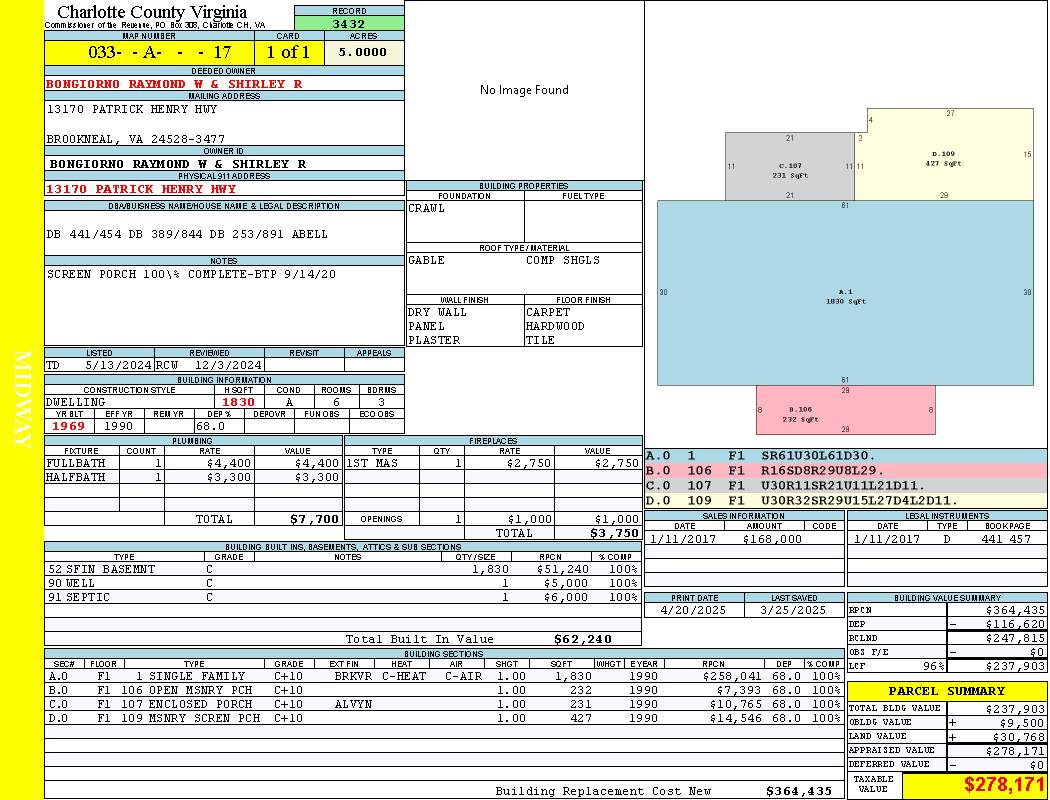Viewport: 1050px width, 800px height.
Task: Click sketch legend row C.0 107
Action: [846, 485]
